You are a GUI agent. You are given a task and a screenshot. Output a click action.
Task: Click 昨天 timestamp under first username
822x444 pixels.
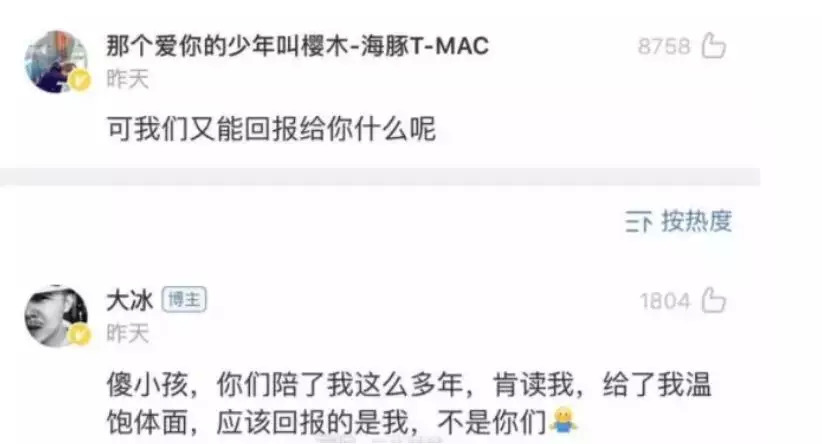[x=127, y=79]
